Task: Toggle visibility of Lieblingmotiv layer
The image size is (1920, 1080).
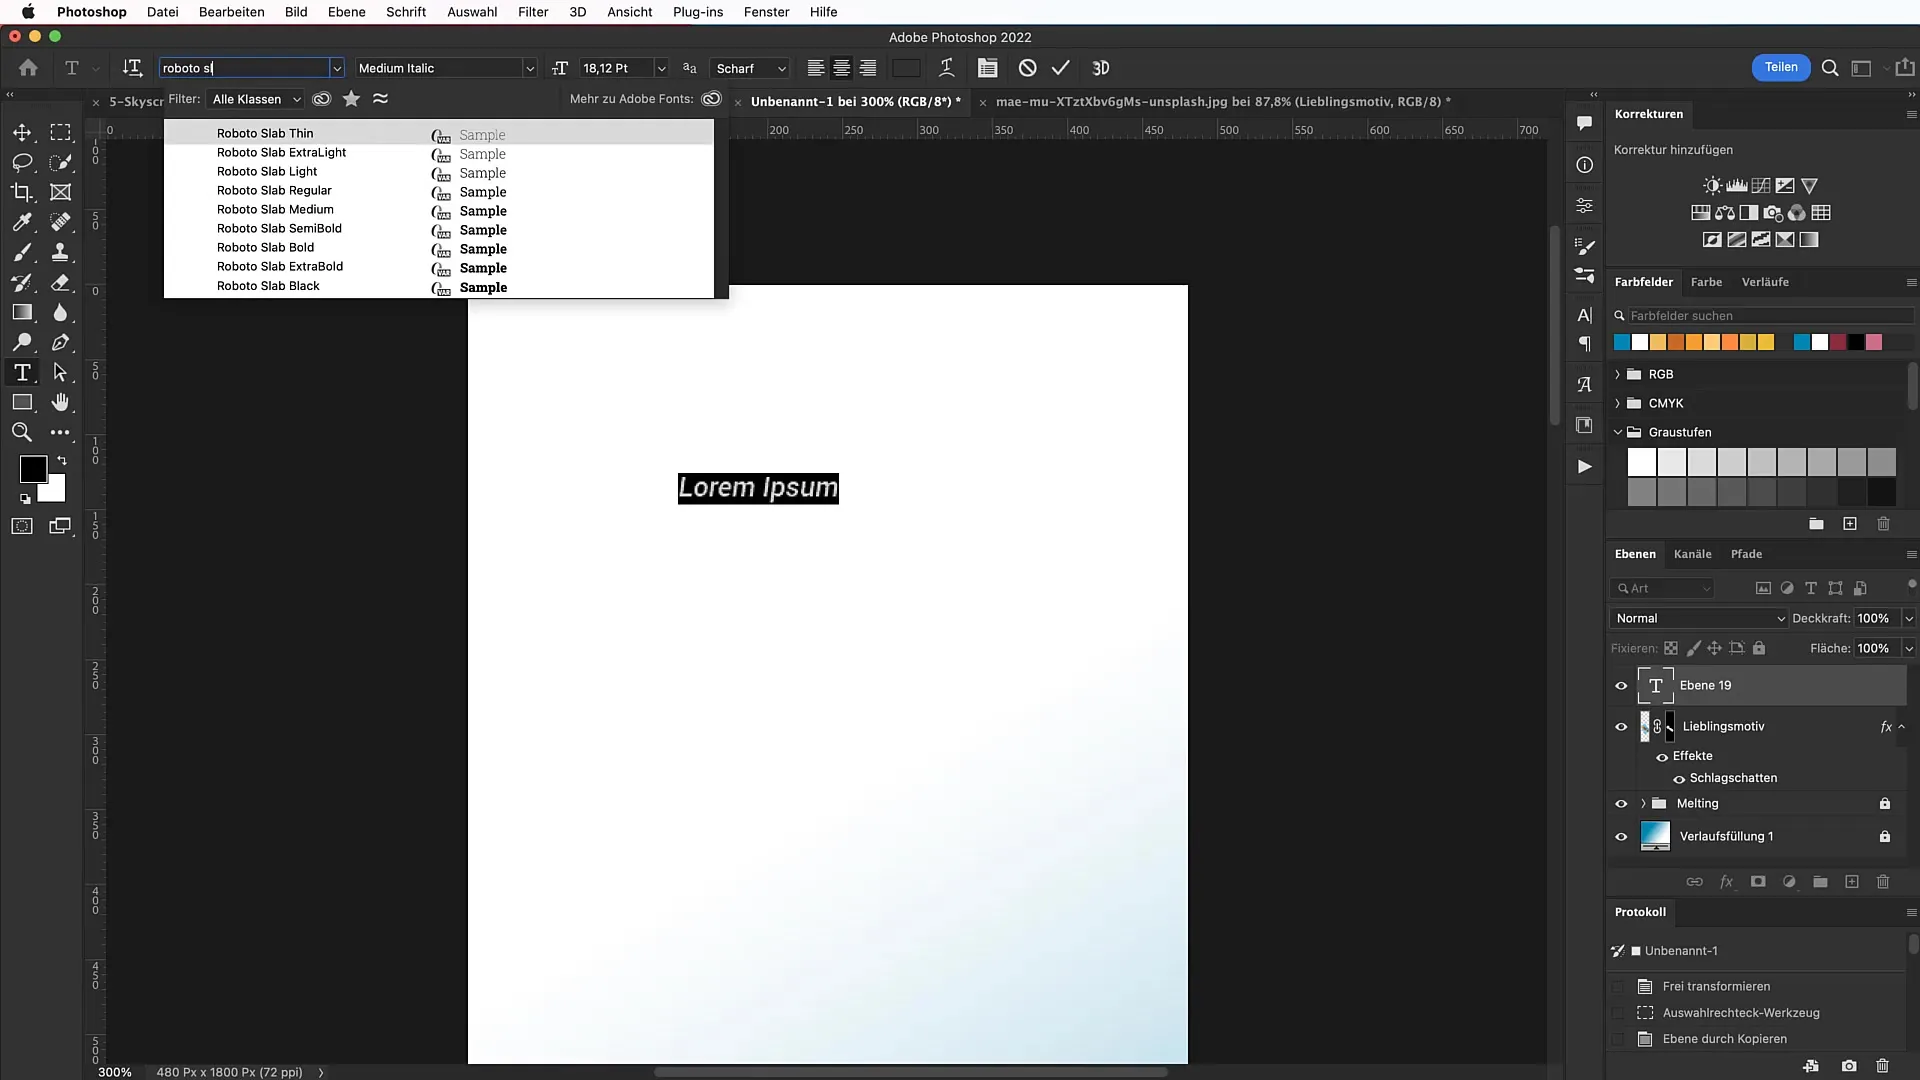Action: point(1621,725)
